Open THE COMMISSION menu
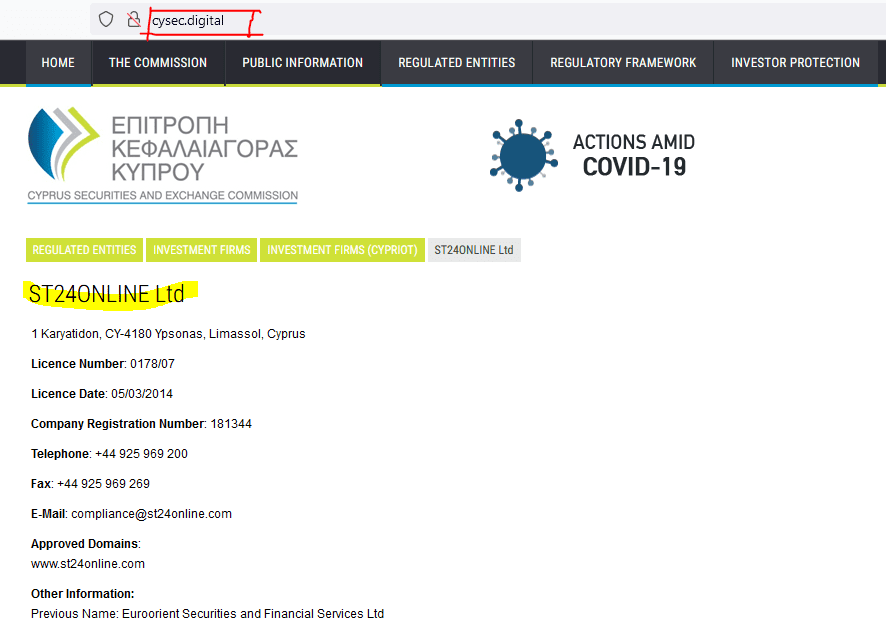The width and height of the screenshot is (886, 642). pyautogui.click(x=158, y=63)
